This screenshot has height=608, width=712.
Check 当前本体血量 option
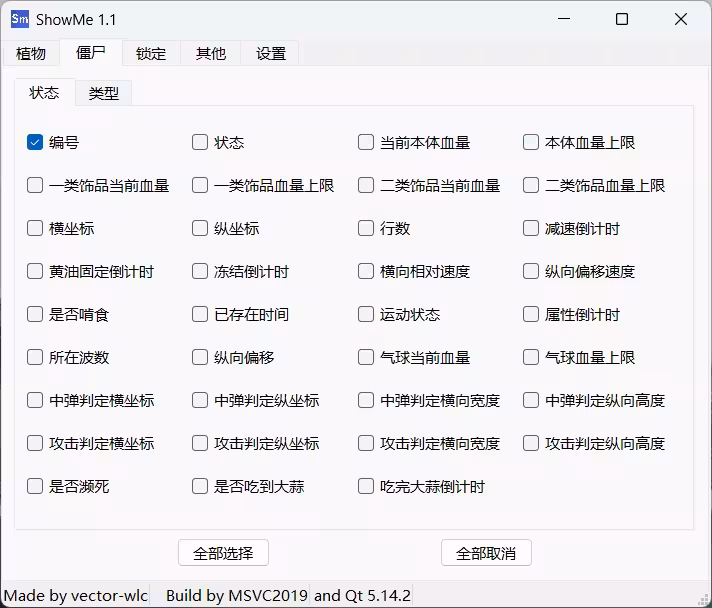366,142
